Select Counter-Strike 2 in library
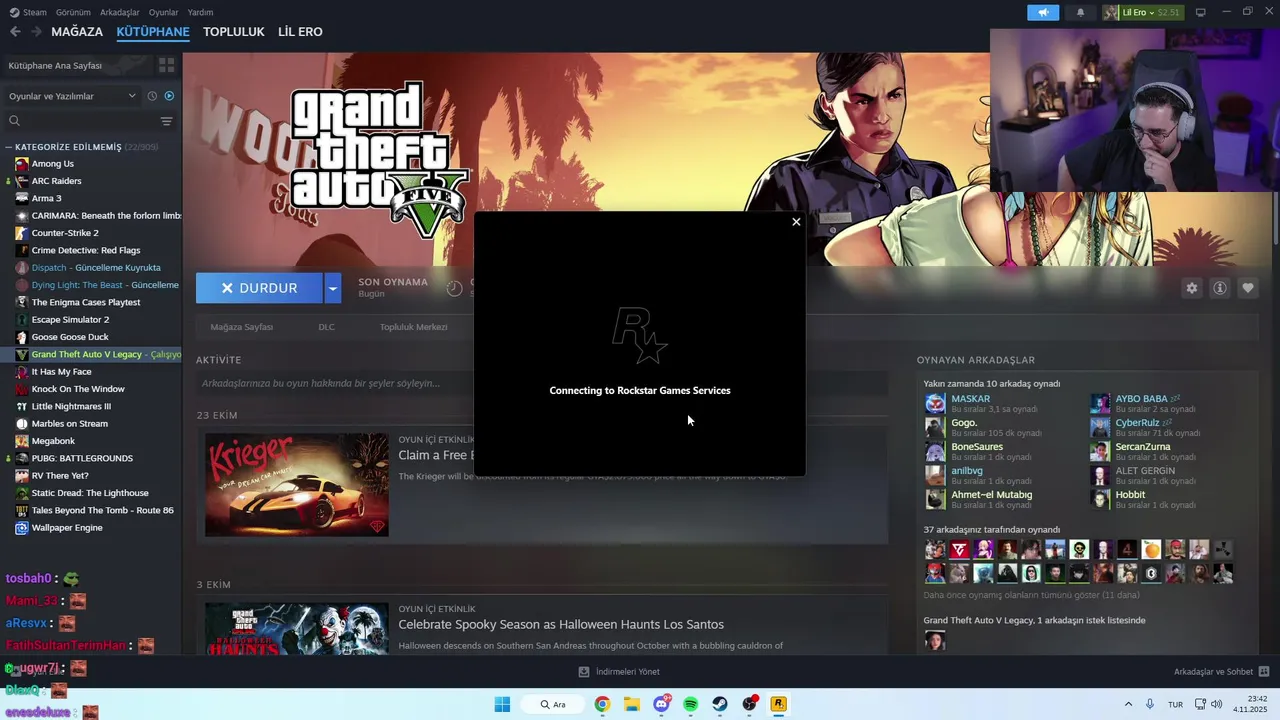 coord(65,233)
